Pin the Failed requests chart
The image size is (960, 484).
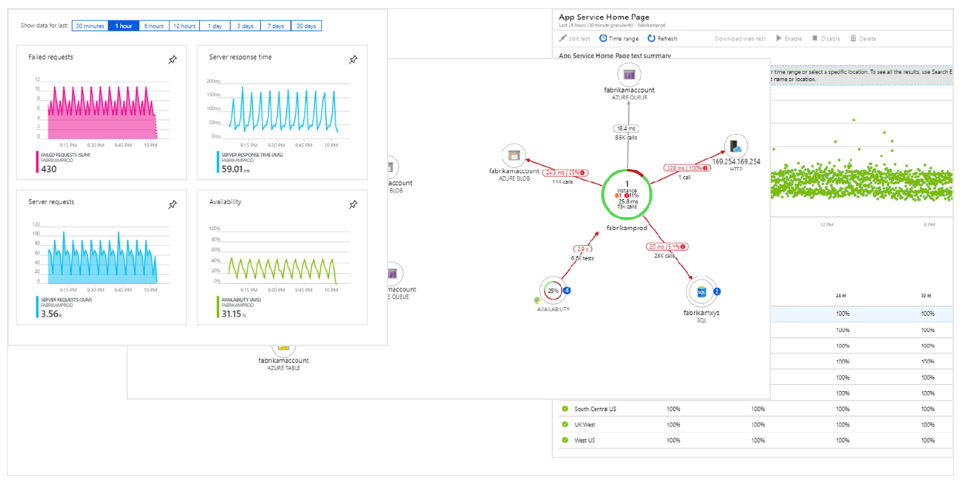tap(173, 59)
